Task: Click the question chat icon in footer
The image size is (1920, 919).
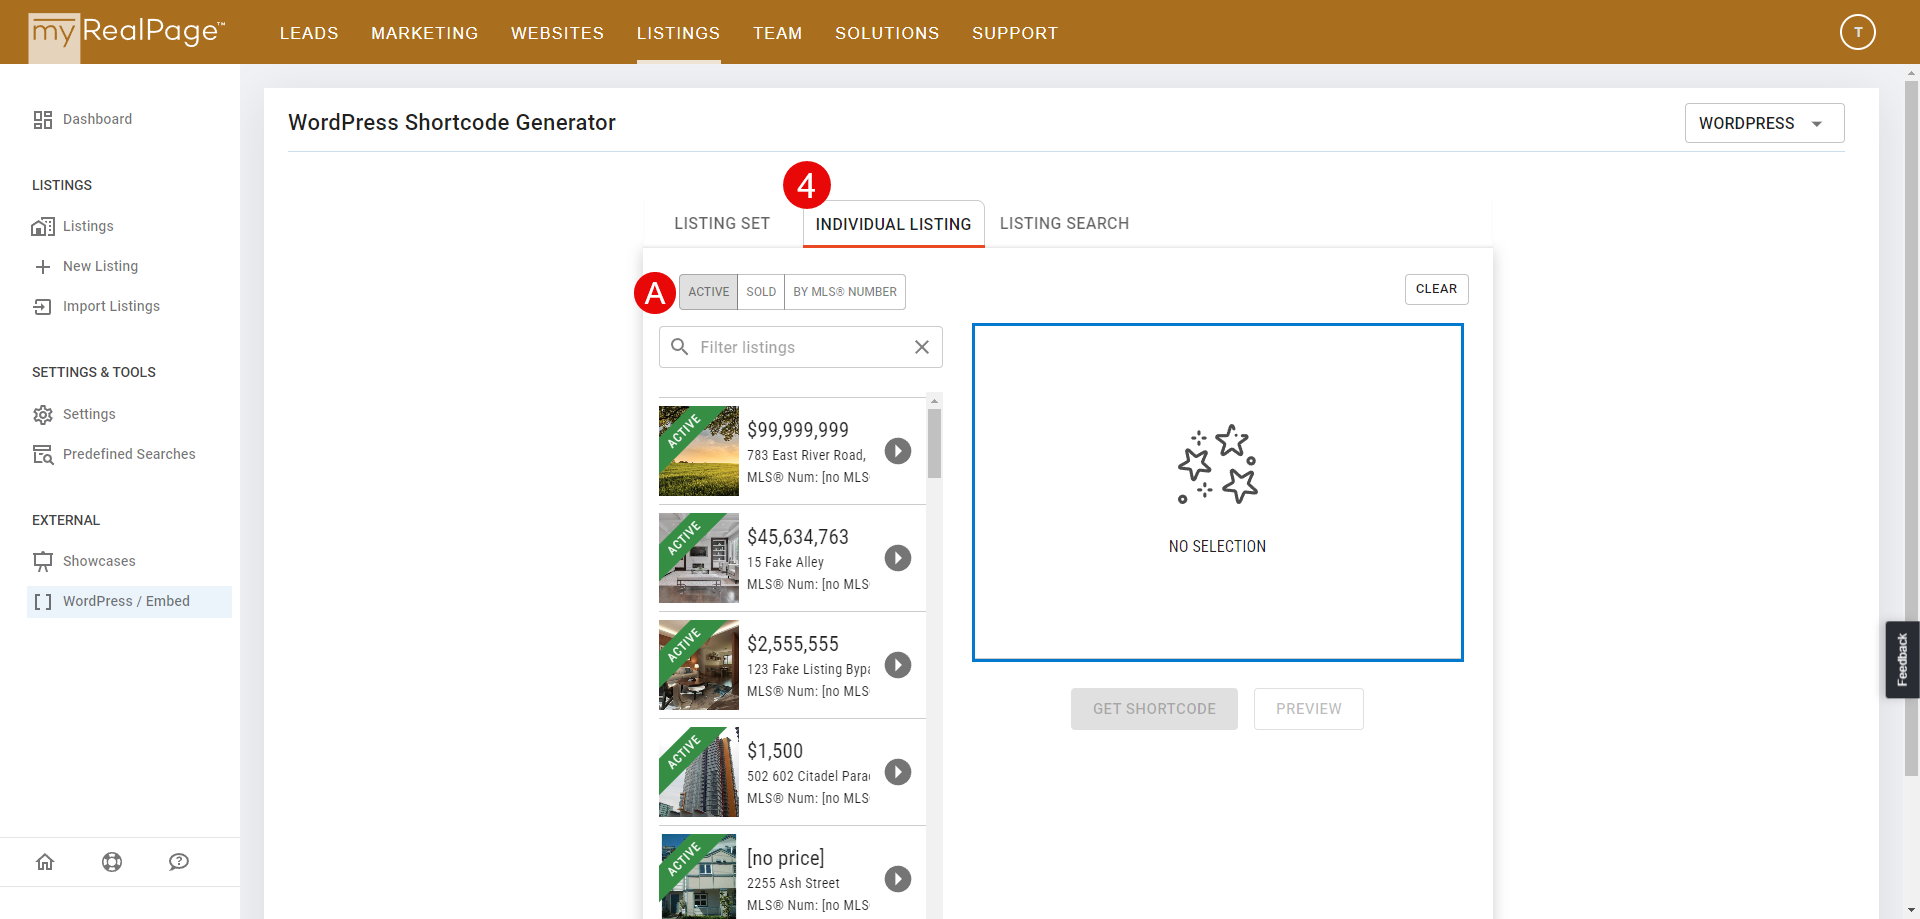Action: (179, 862)
